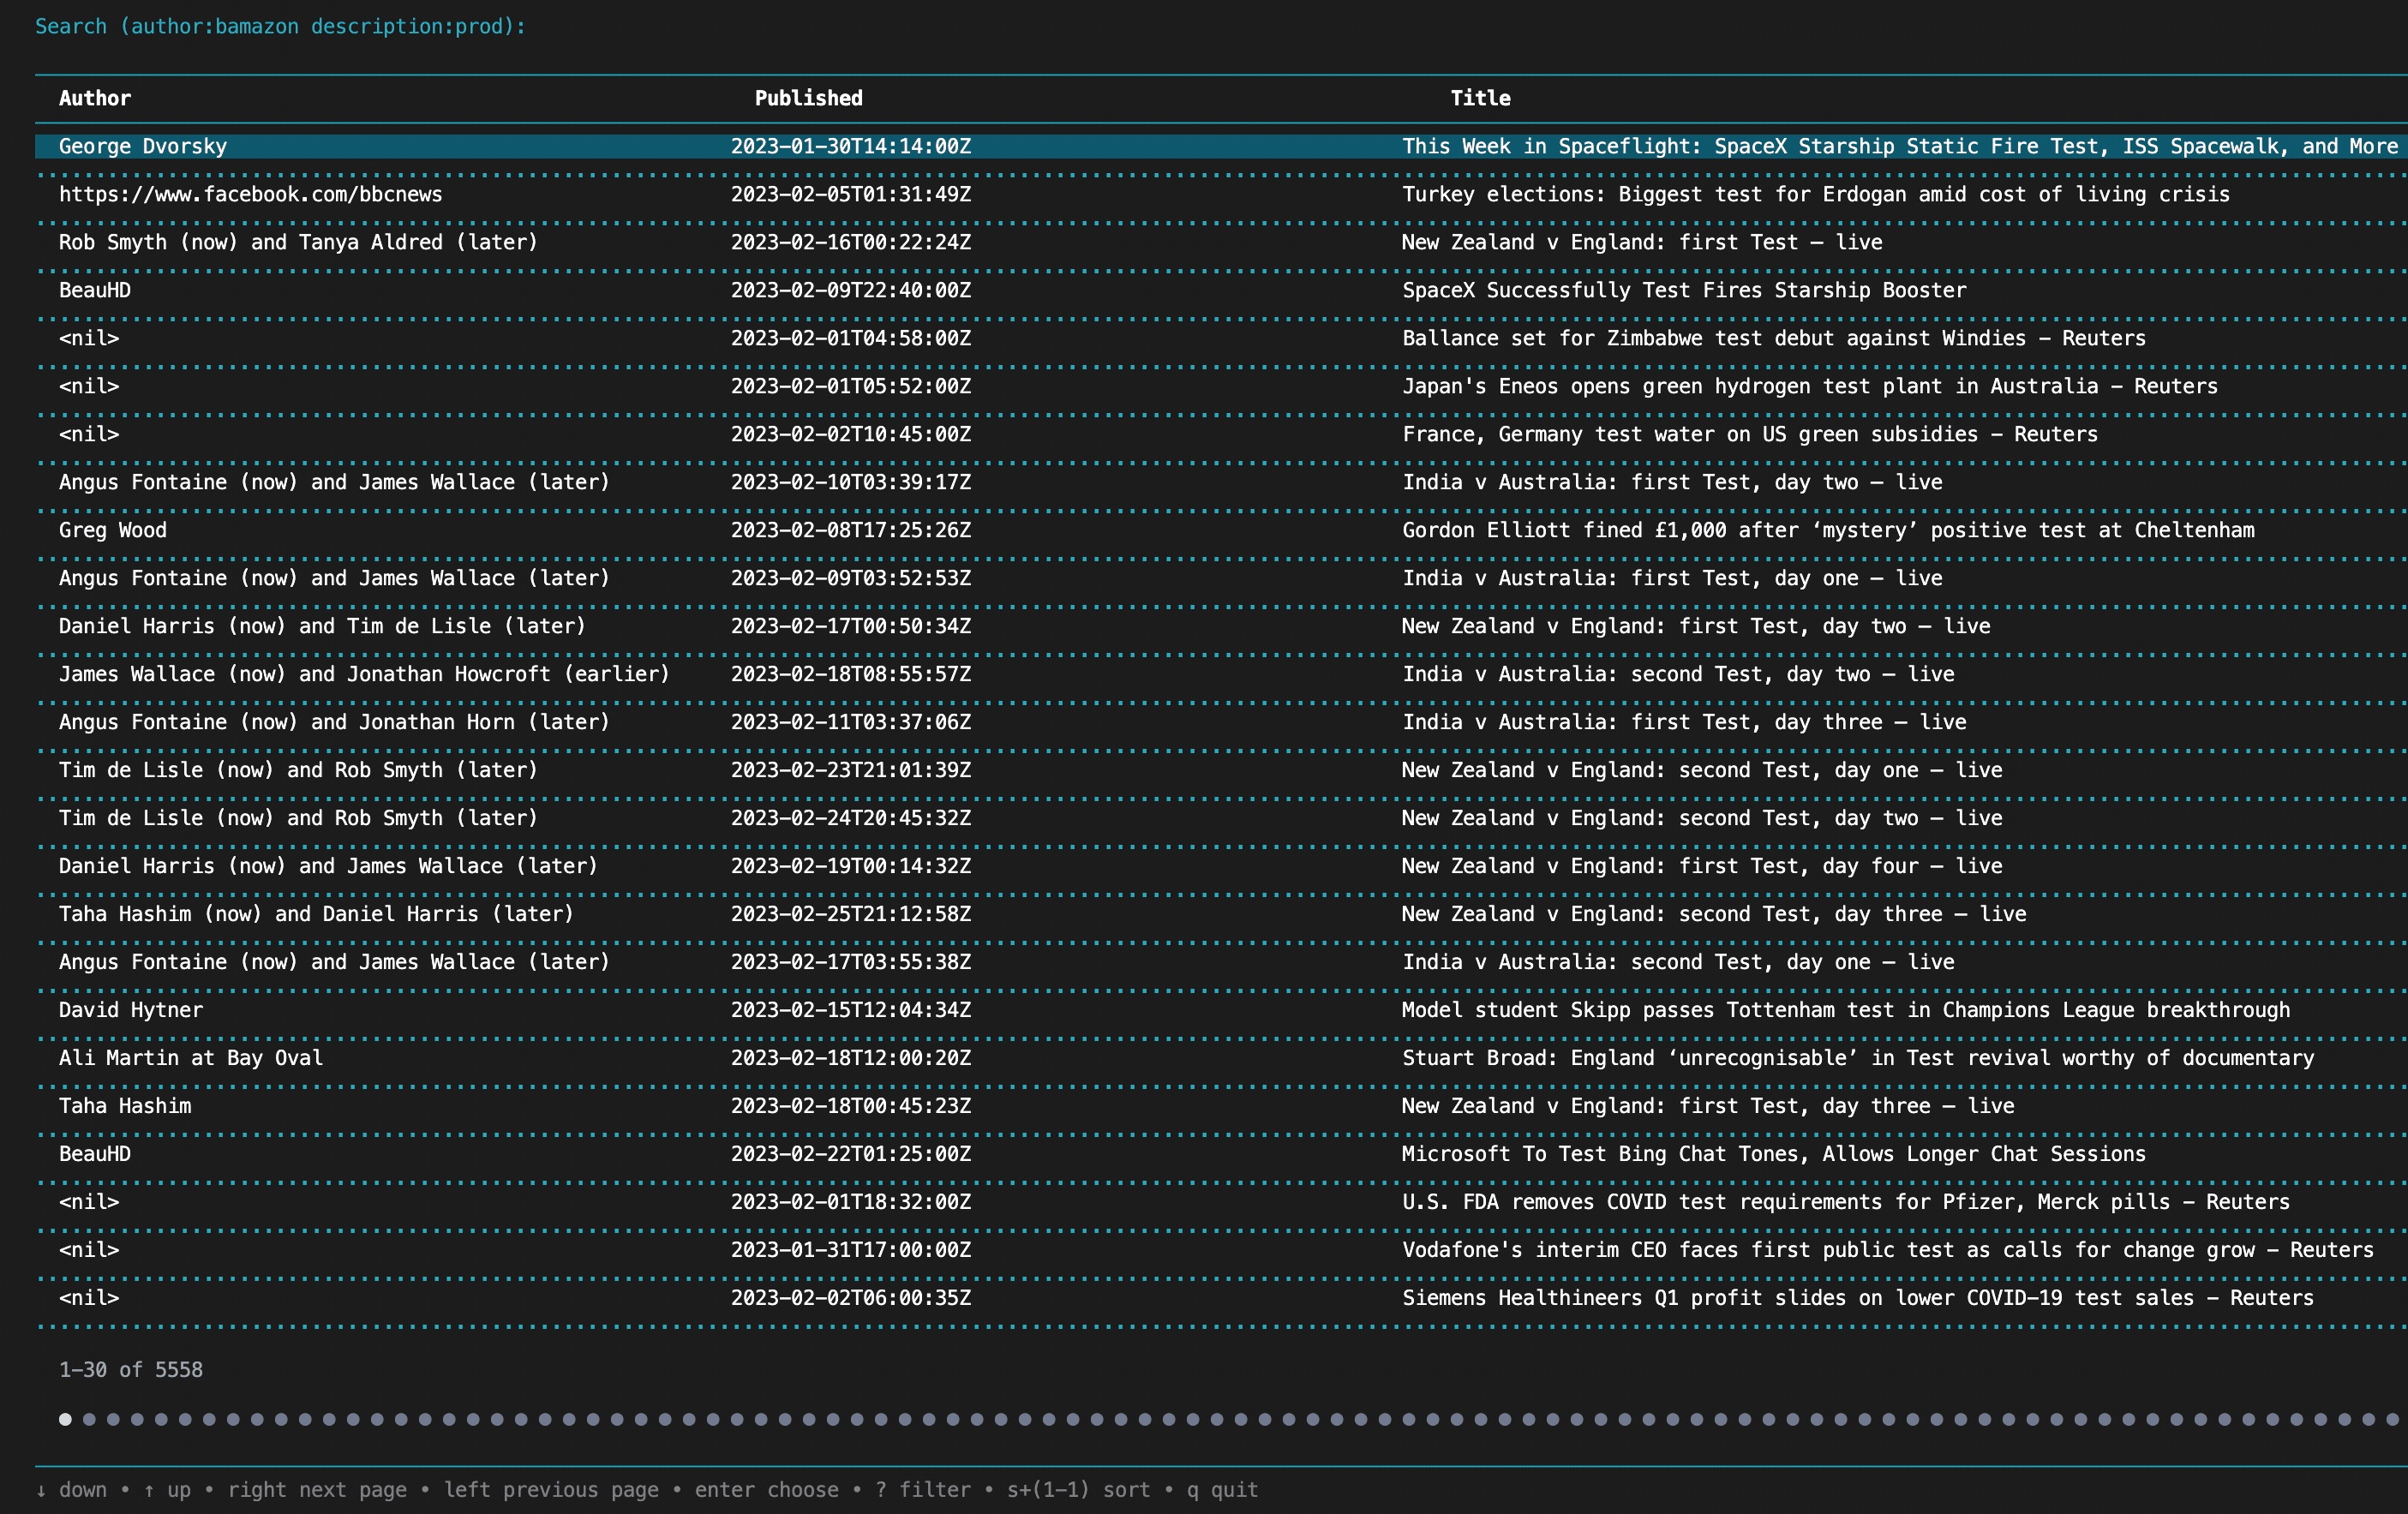This screenshot has height=1514, width=2408.
Task: Select the Greg Wood author row
Action: pos(113,530)
